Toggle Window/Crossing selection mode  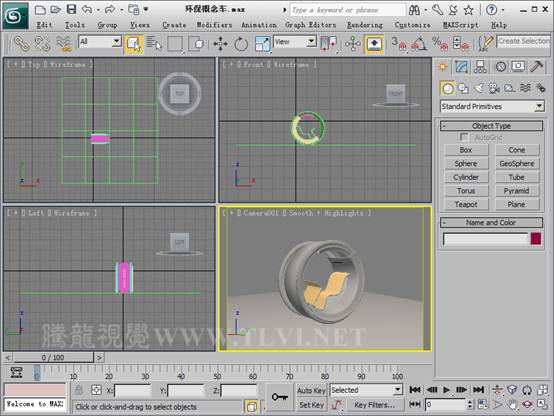196,44
